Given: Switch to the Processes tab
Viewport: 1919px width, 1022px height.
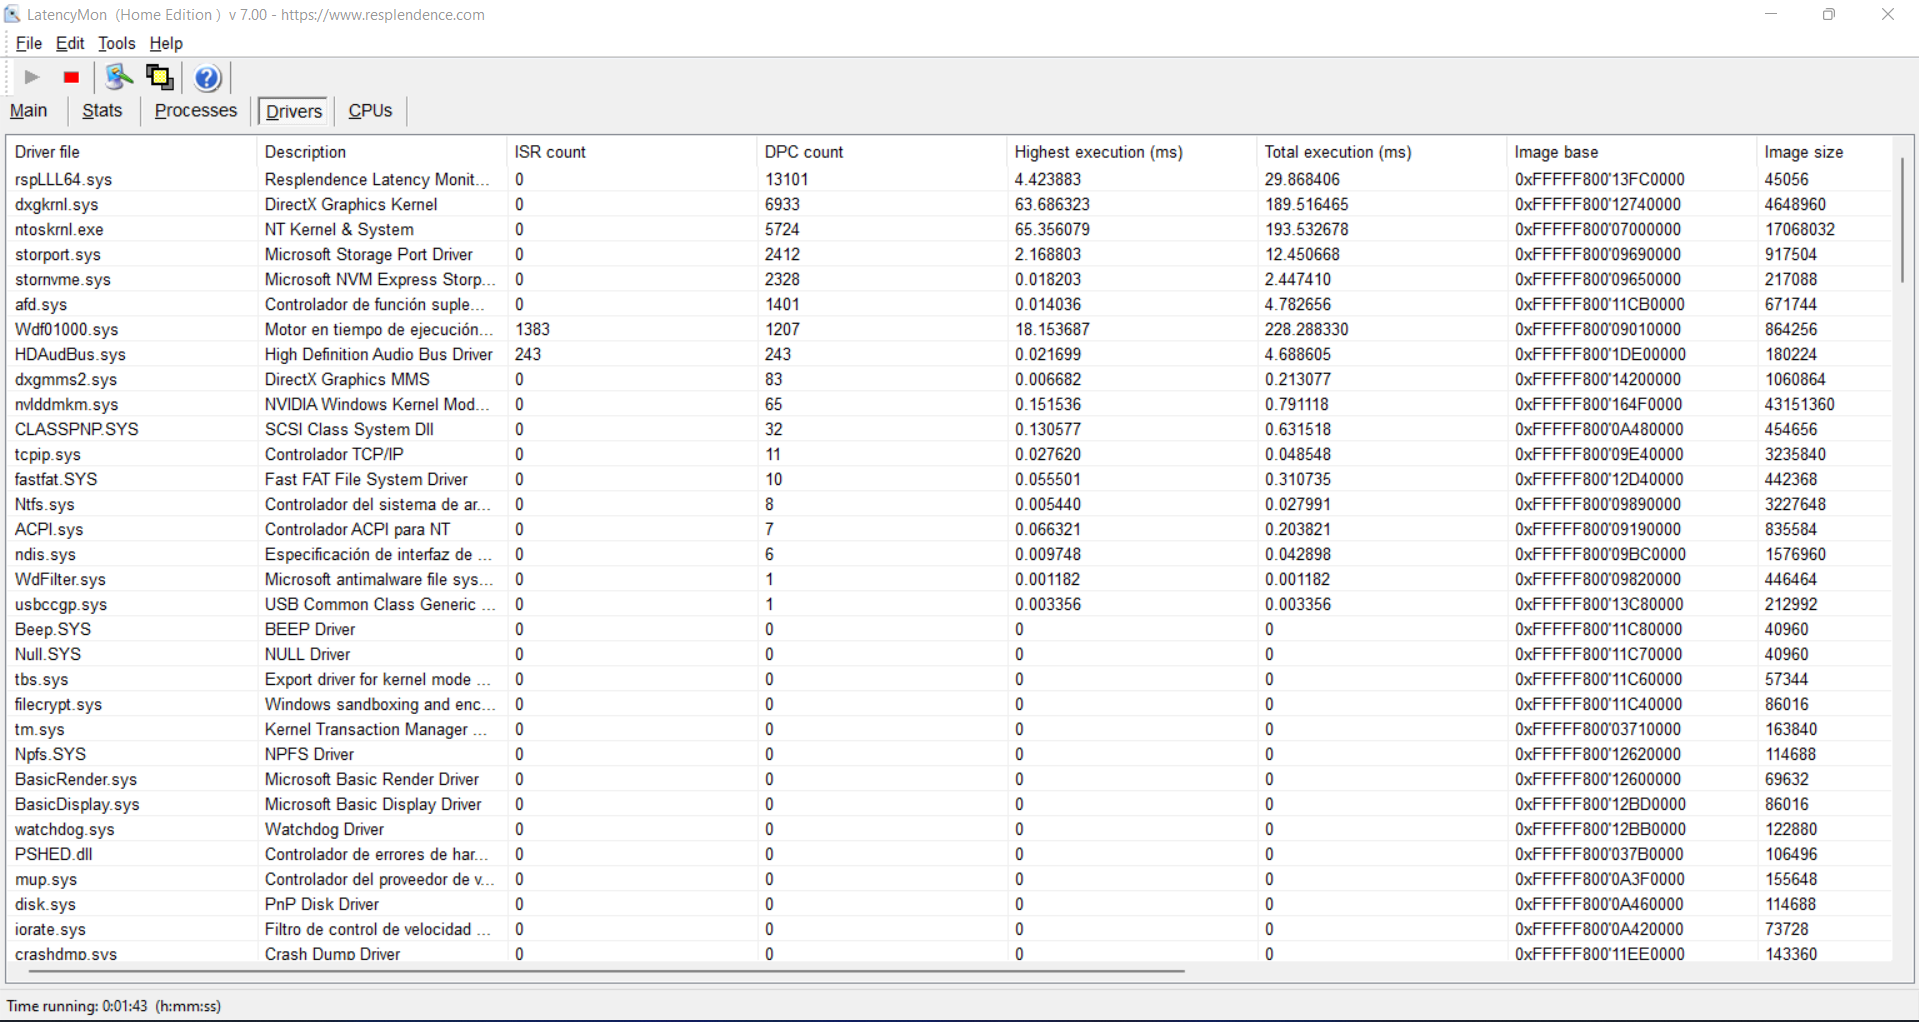Looking at the screenshot, I should [195, 110].
